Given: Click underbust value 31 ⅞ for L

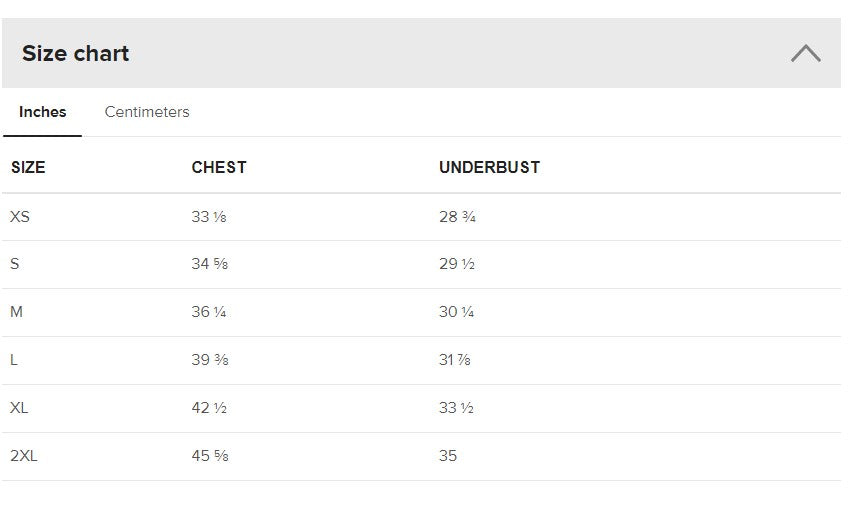Looking at the screenshot, I should (x=455, y=360).
